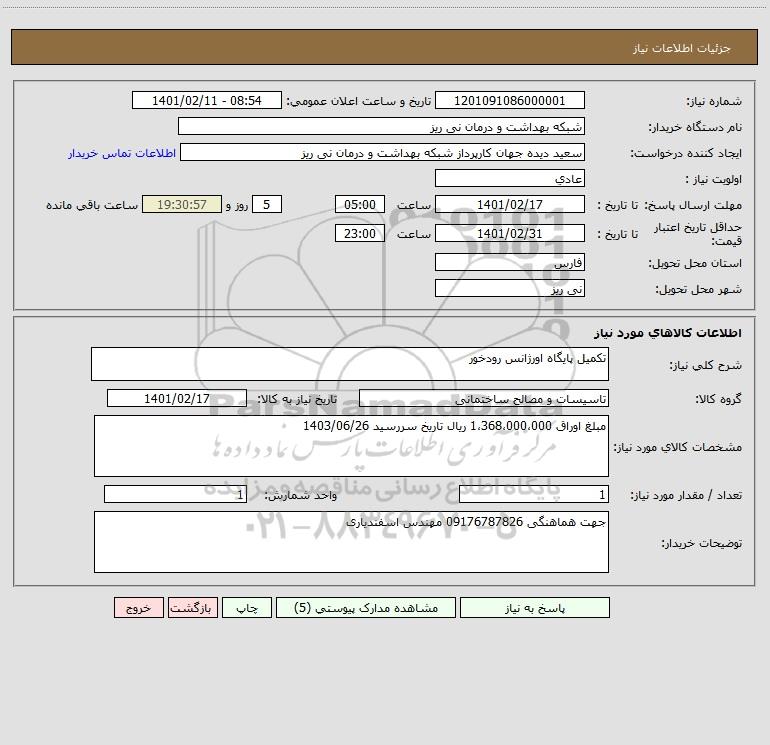Click quantity field تعداد / مقدار مورد نیاز

tap(534, 494)
